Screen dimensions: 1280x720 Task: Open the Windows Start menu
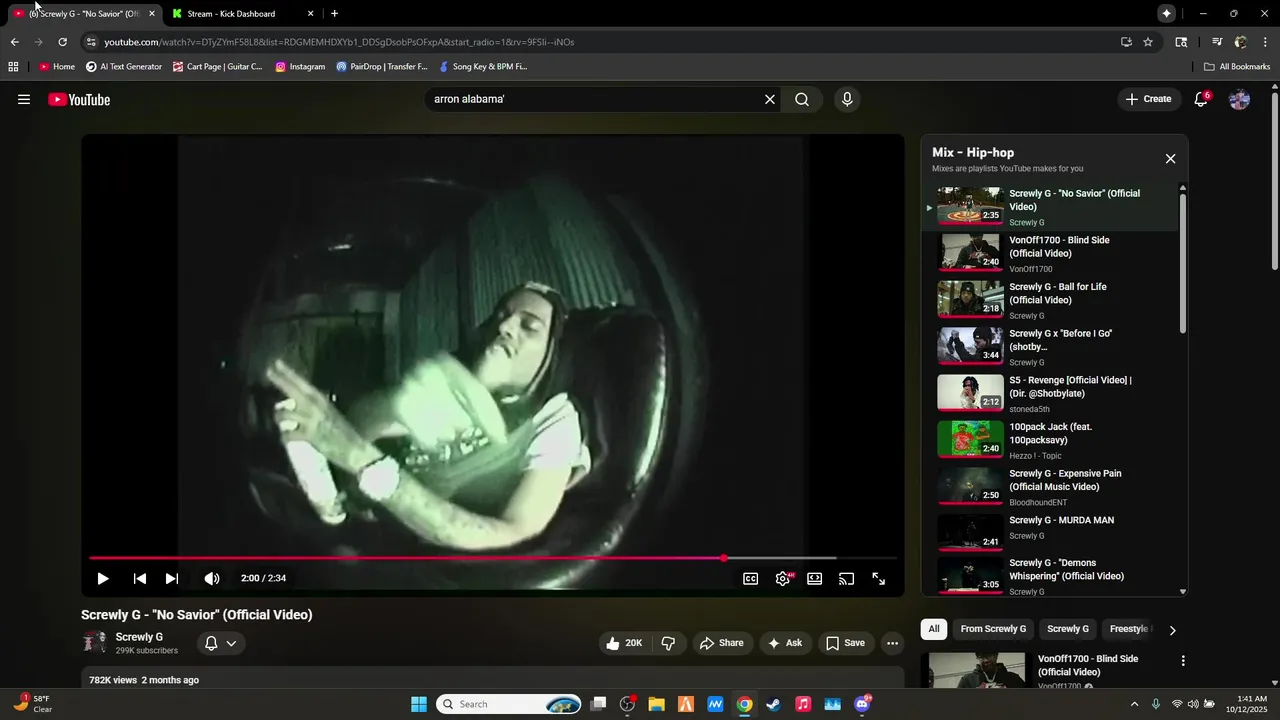point(419,704)
